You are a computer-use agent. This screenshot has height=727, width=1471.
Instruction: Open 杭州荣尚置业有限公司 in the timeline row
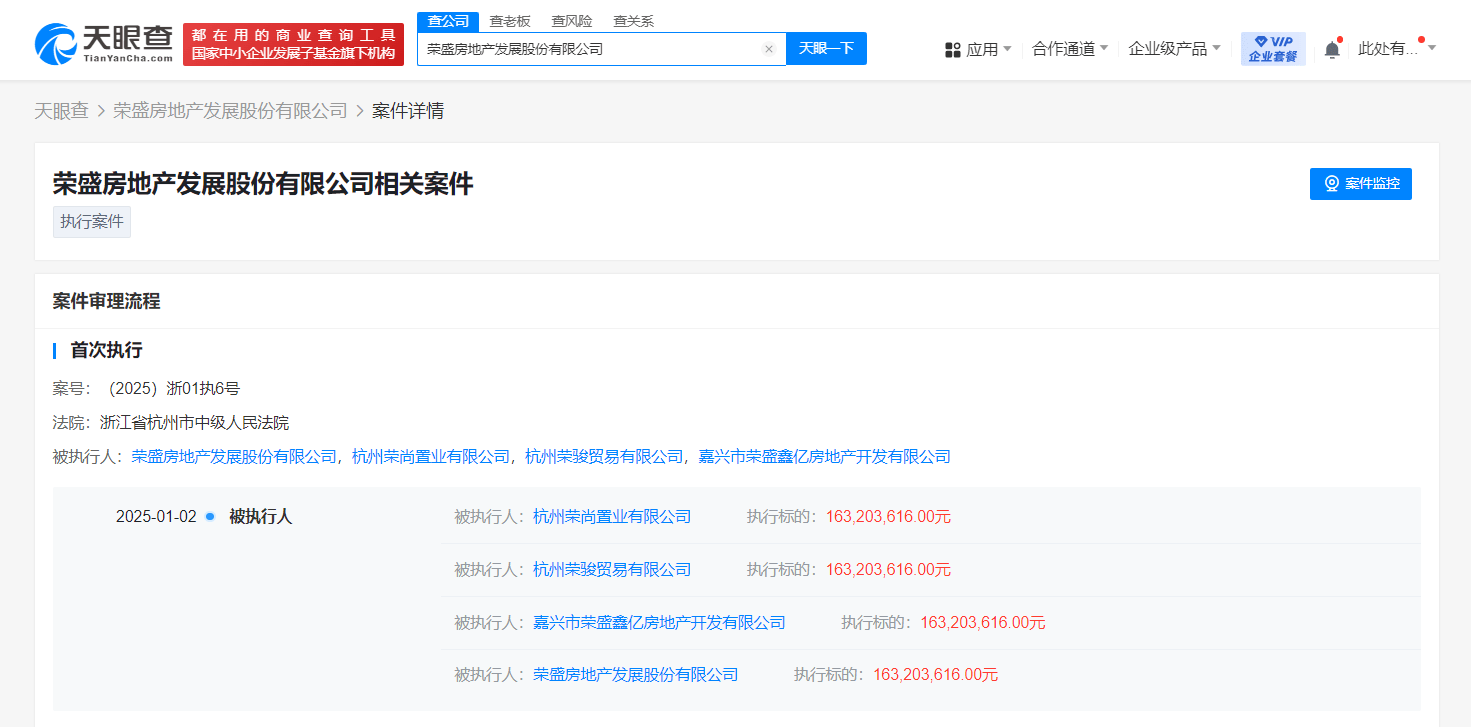(612, 517)
